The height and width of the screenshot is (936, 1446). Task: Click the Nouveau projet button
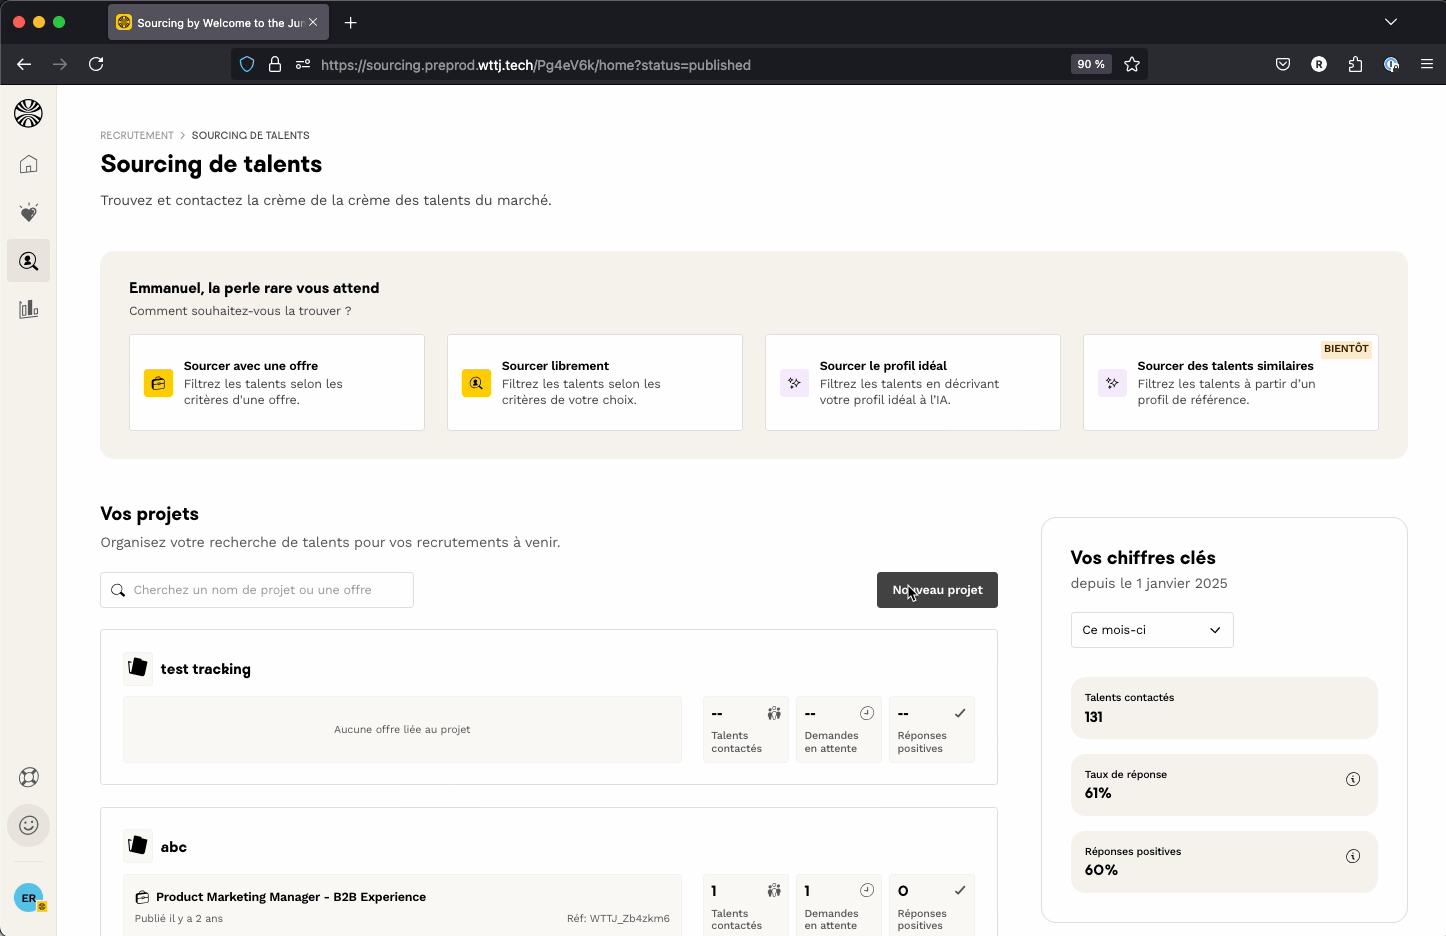click(x=937, y=590)
